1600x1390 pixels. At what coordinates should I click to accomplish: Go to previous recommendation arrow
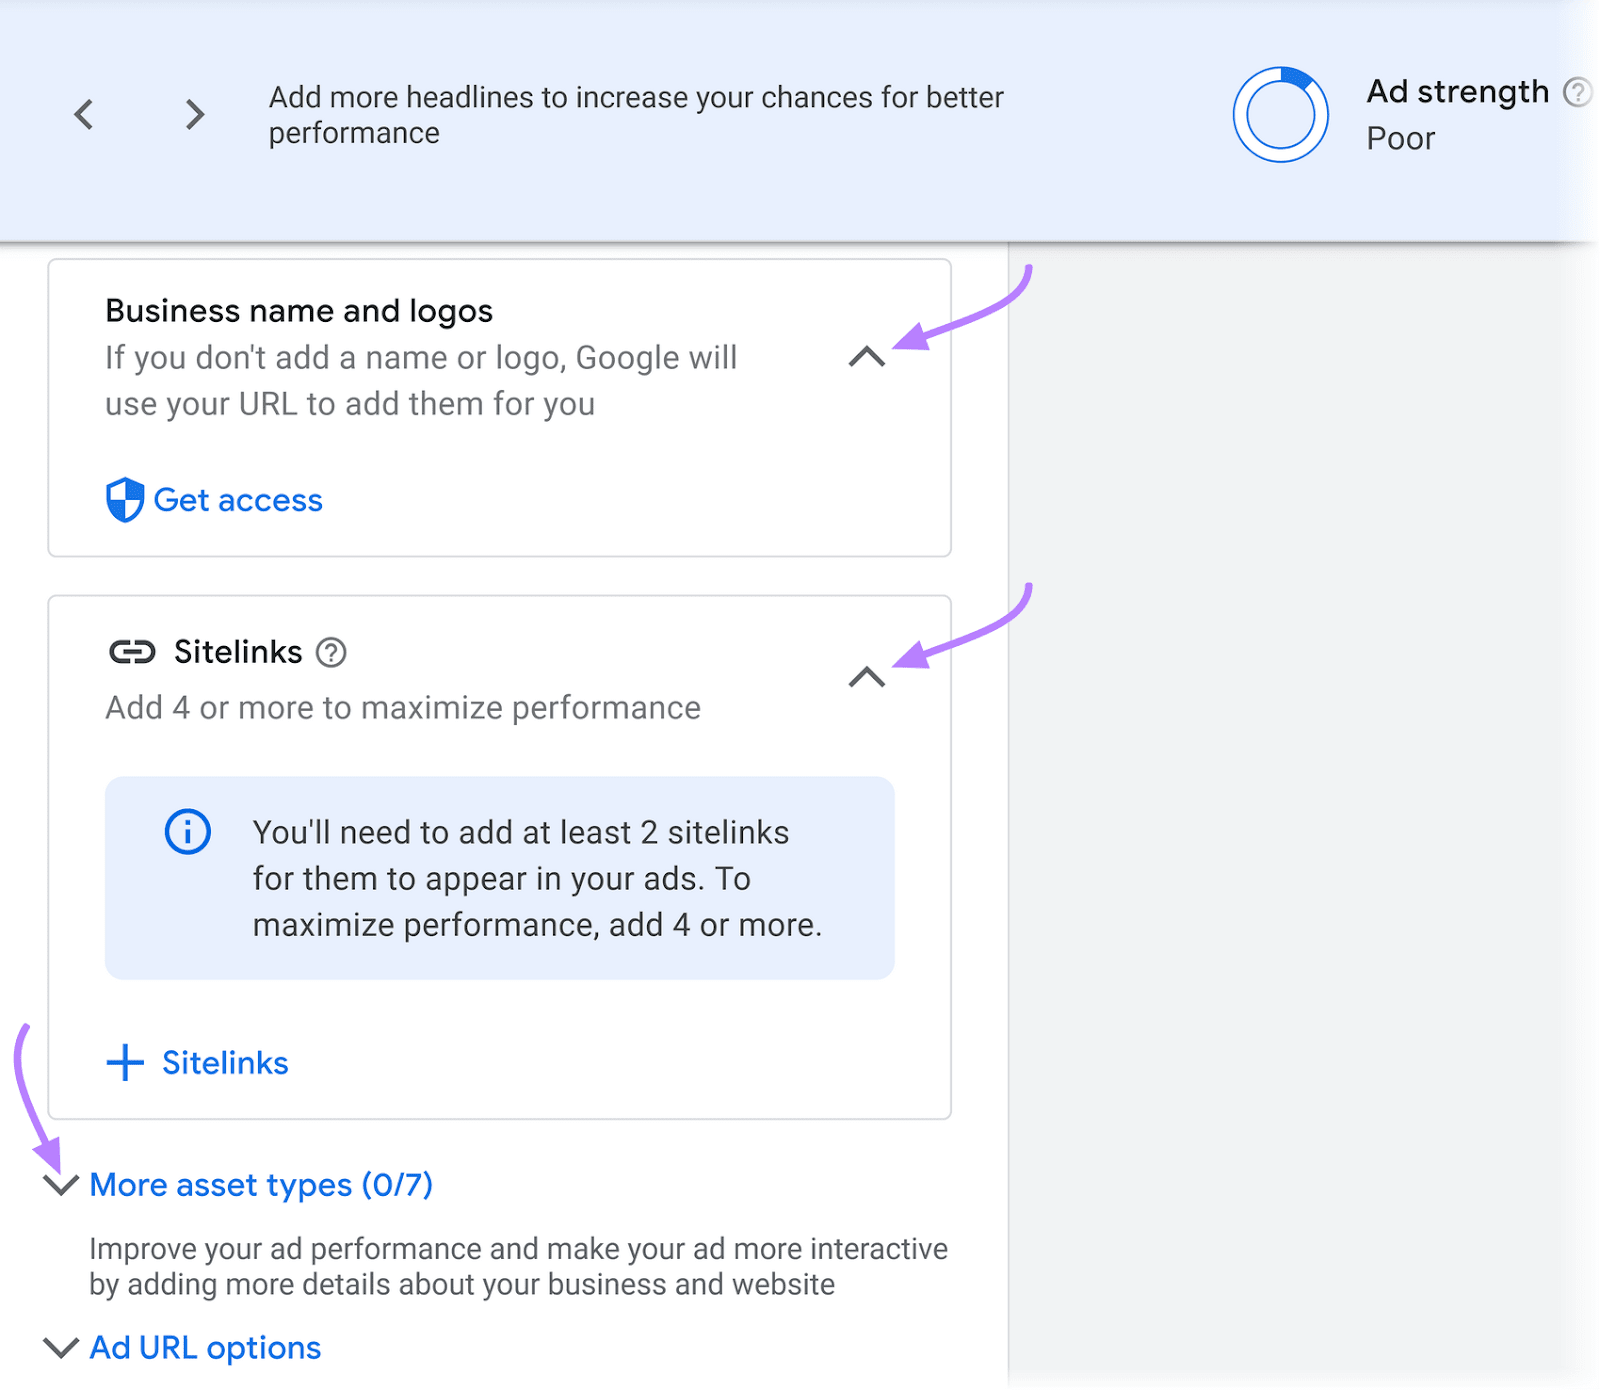pyautogui.click(x=85, y=114)
